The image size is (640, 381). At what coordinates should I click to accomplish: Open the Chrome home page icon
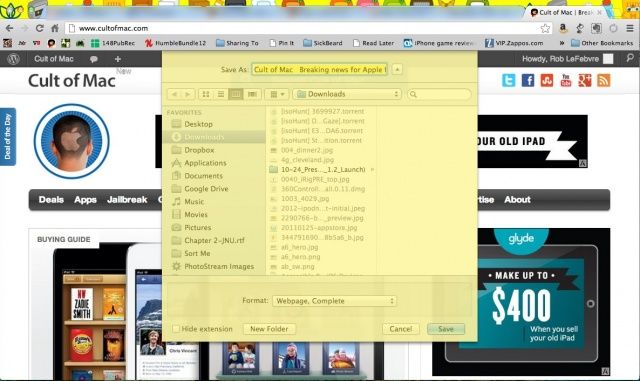(55, 28)
